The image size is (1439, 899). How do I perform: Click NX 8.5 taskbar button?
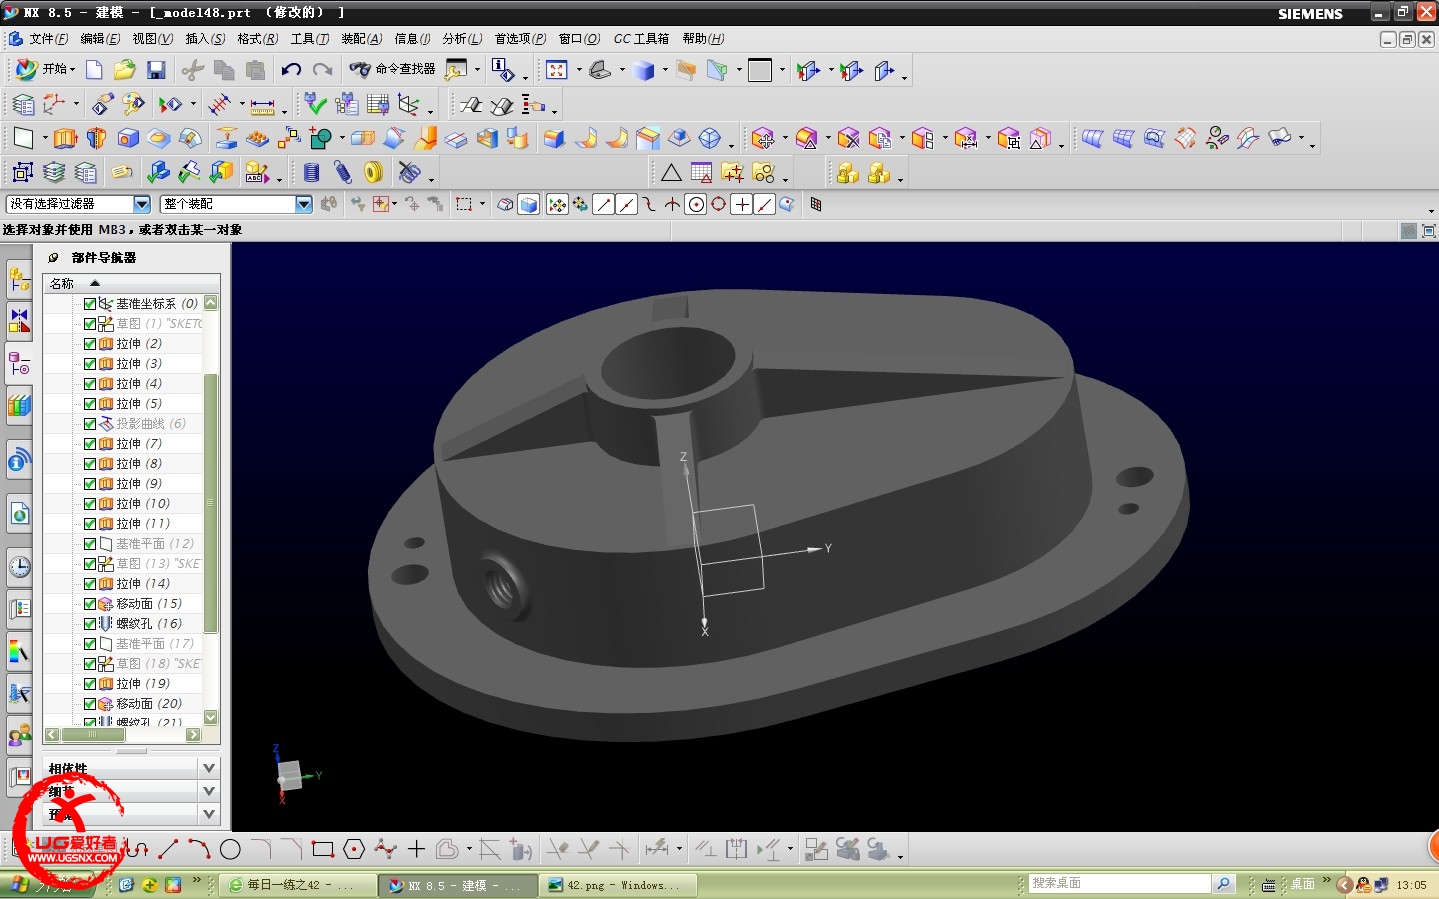pos(458,885)
